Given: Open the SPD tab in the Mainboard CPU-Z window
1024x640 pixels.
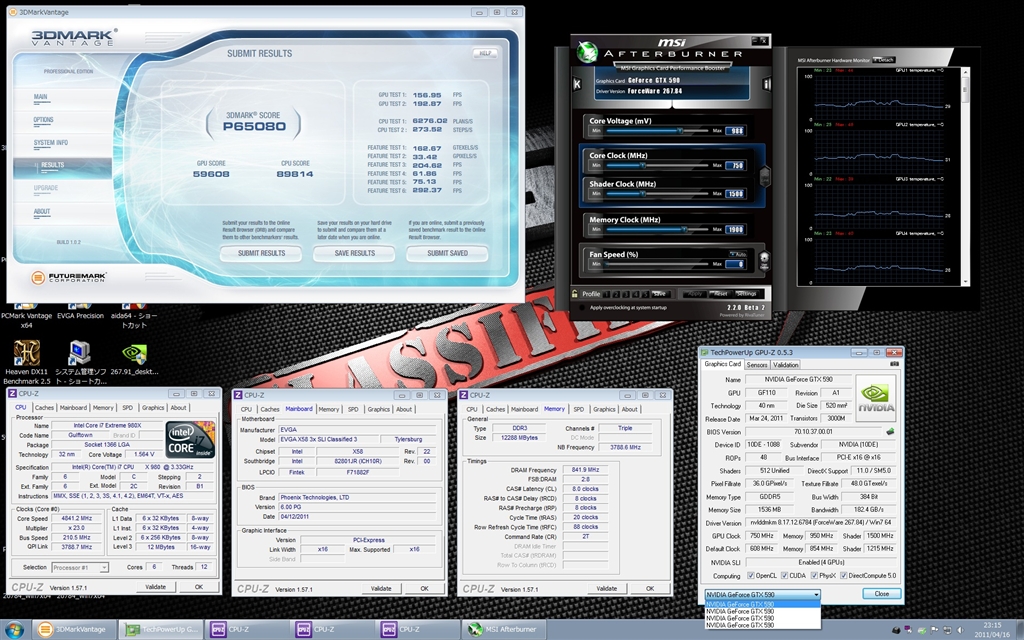Looking at the screenshot, I should tap(353, 409).
